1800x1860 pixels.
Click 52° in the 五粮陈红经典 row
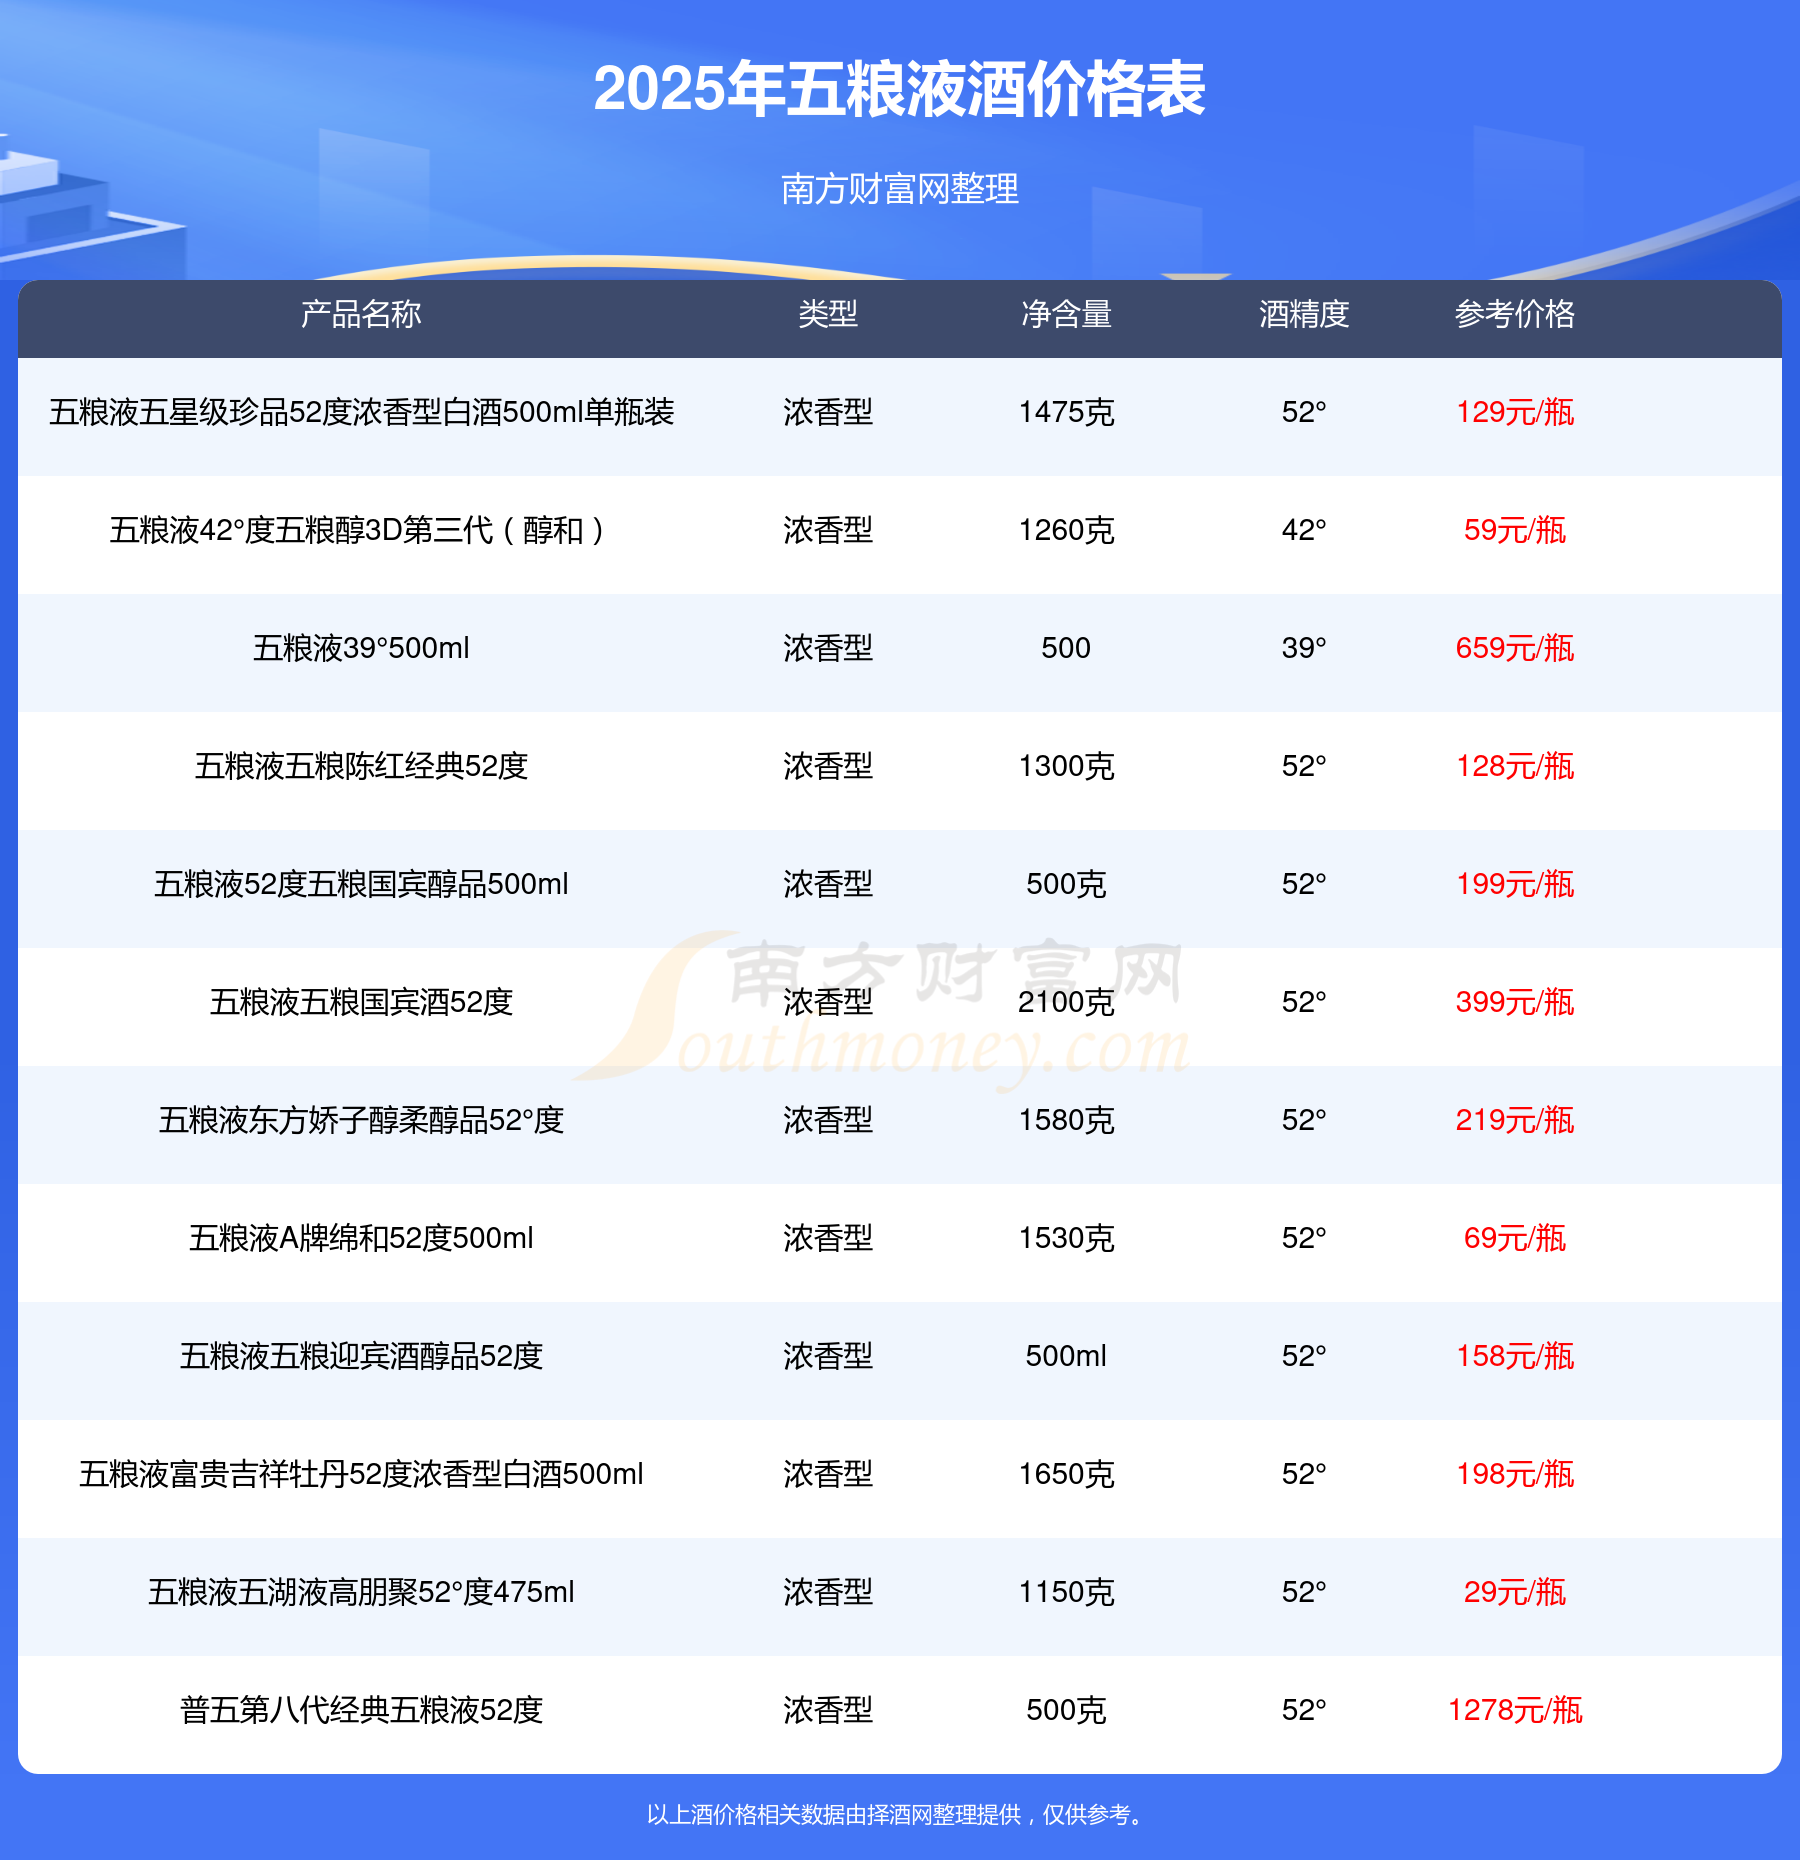tap(1304, 766)
